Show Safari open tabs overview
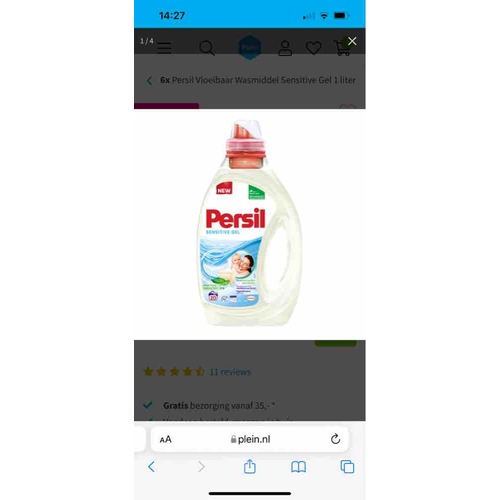The image size is (500, 500). pyautogui.click(x=347, y=467)
